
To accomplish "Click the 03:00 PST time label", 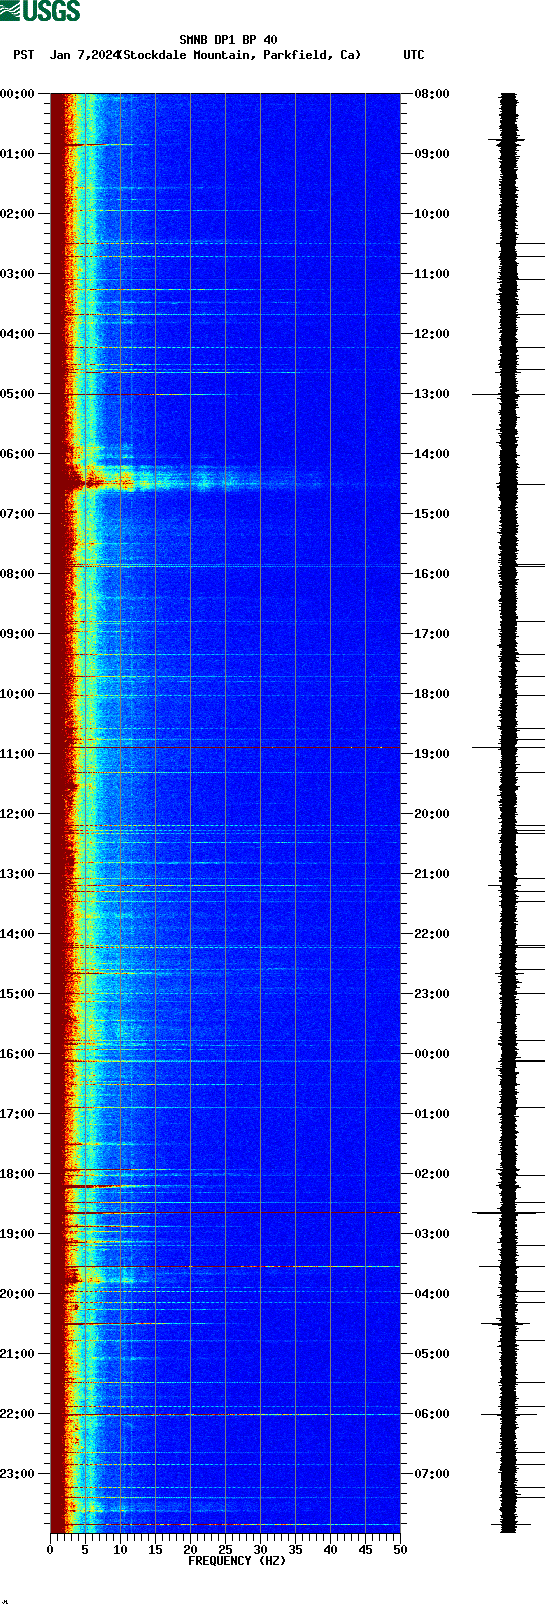I will pos(18,274).
